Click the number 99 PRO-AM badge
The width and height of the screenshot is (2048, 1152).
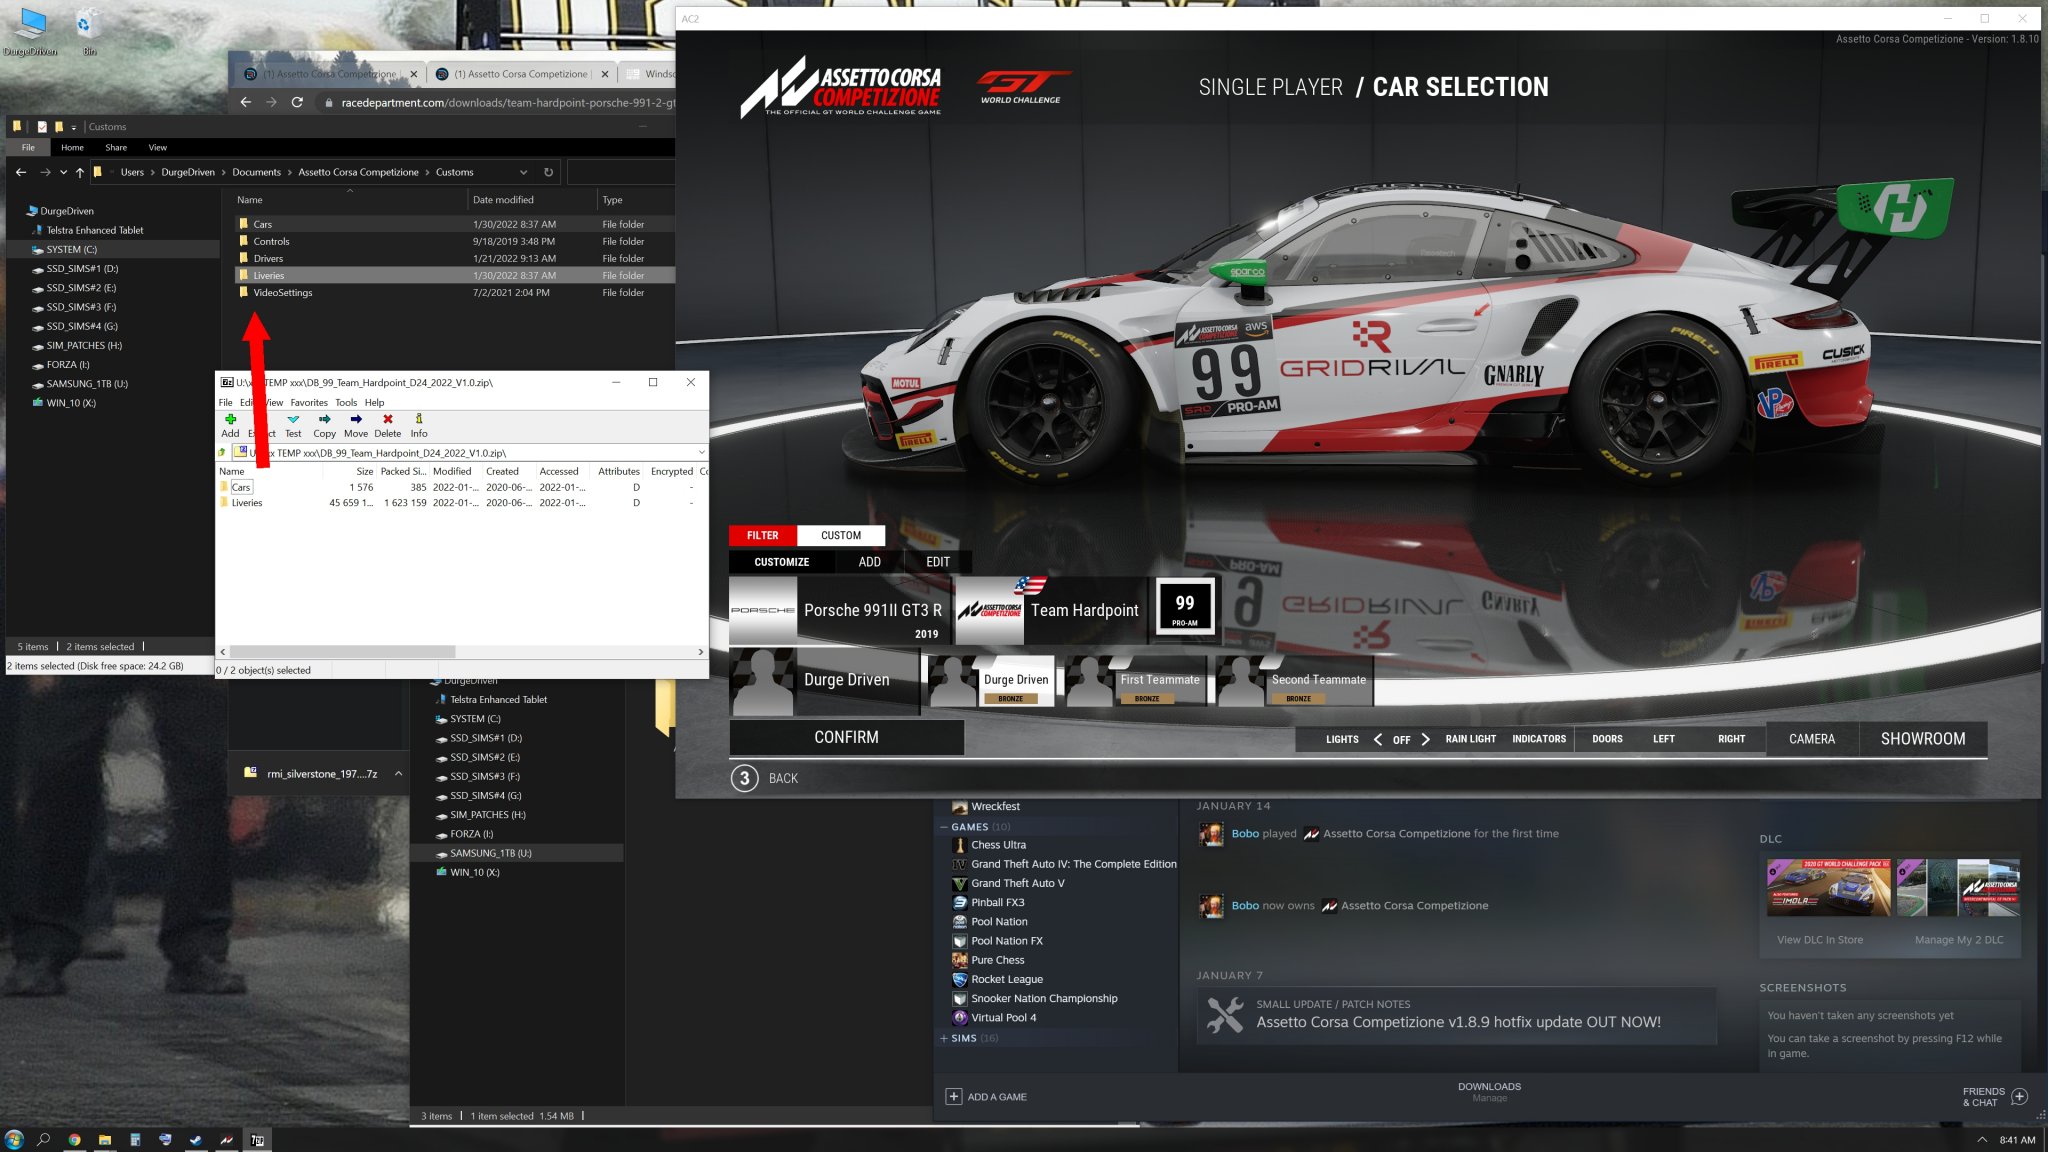(1185, 607)
